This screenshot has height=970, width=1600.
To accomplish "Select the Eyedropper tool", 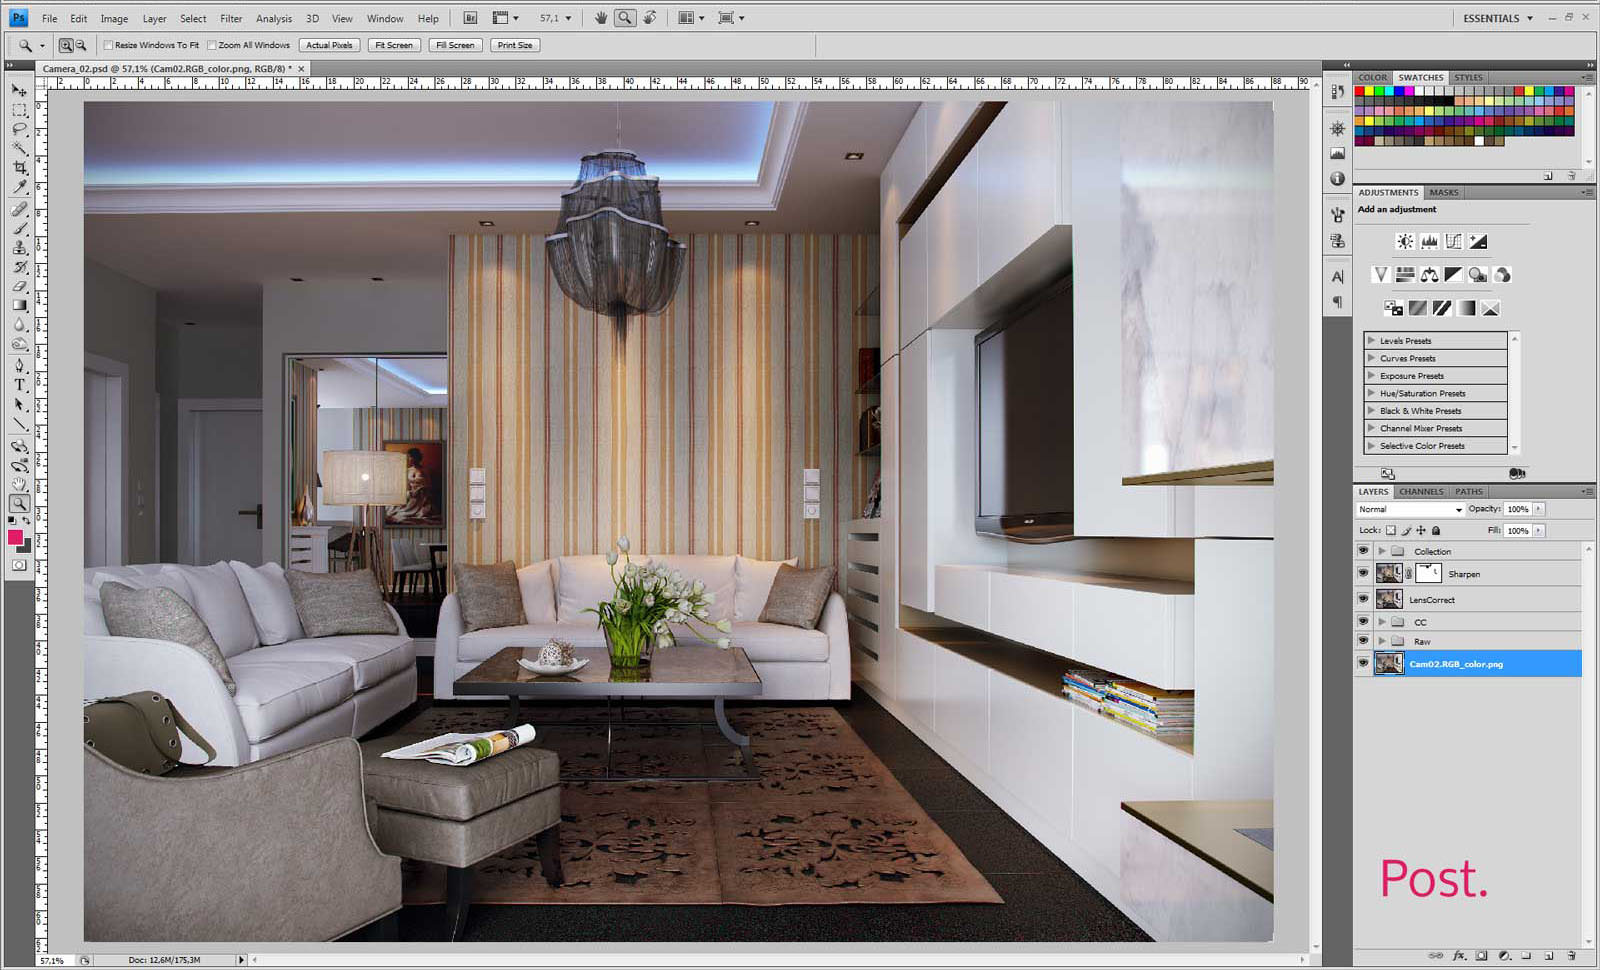I will pyautogui.click(x=19, y=187).
